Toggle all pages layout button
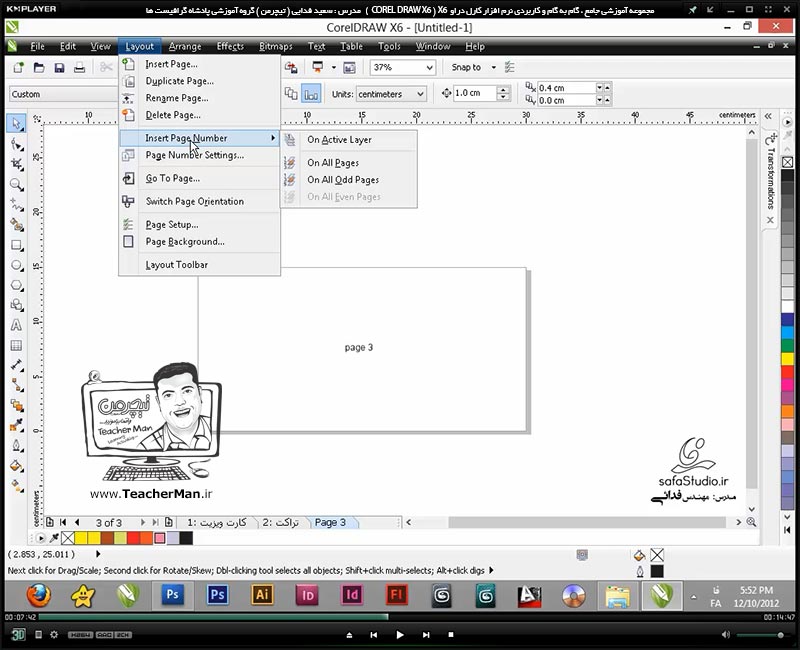The height and width of the screenshot is (650, 800). point(291,94)
